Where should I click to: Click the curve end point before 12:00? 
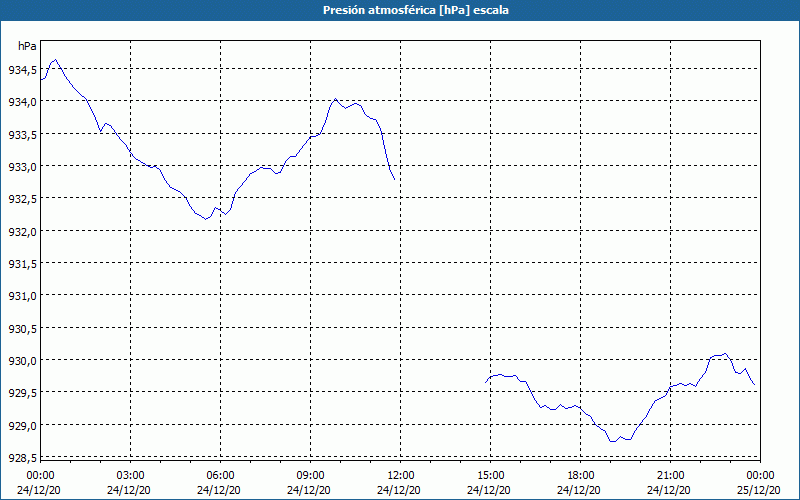tap(394, 179)
